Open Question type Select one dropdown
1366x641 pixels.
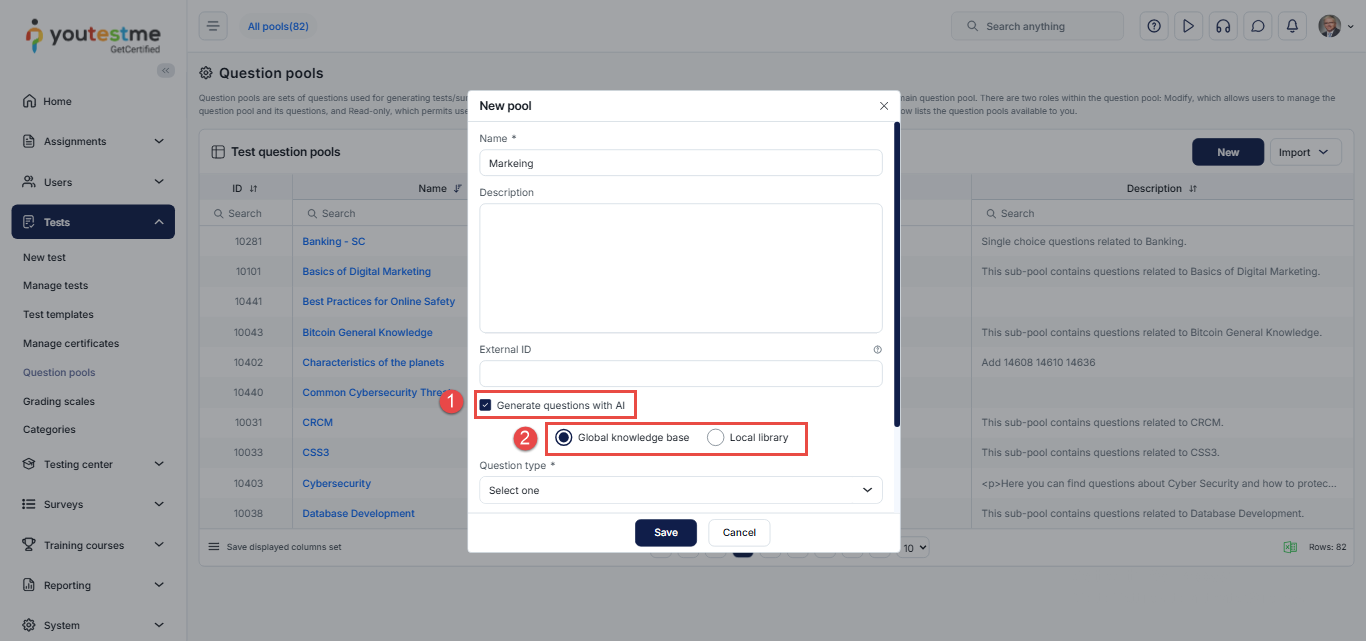681,490
